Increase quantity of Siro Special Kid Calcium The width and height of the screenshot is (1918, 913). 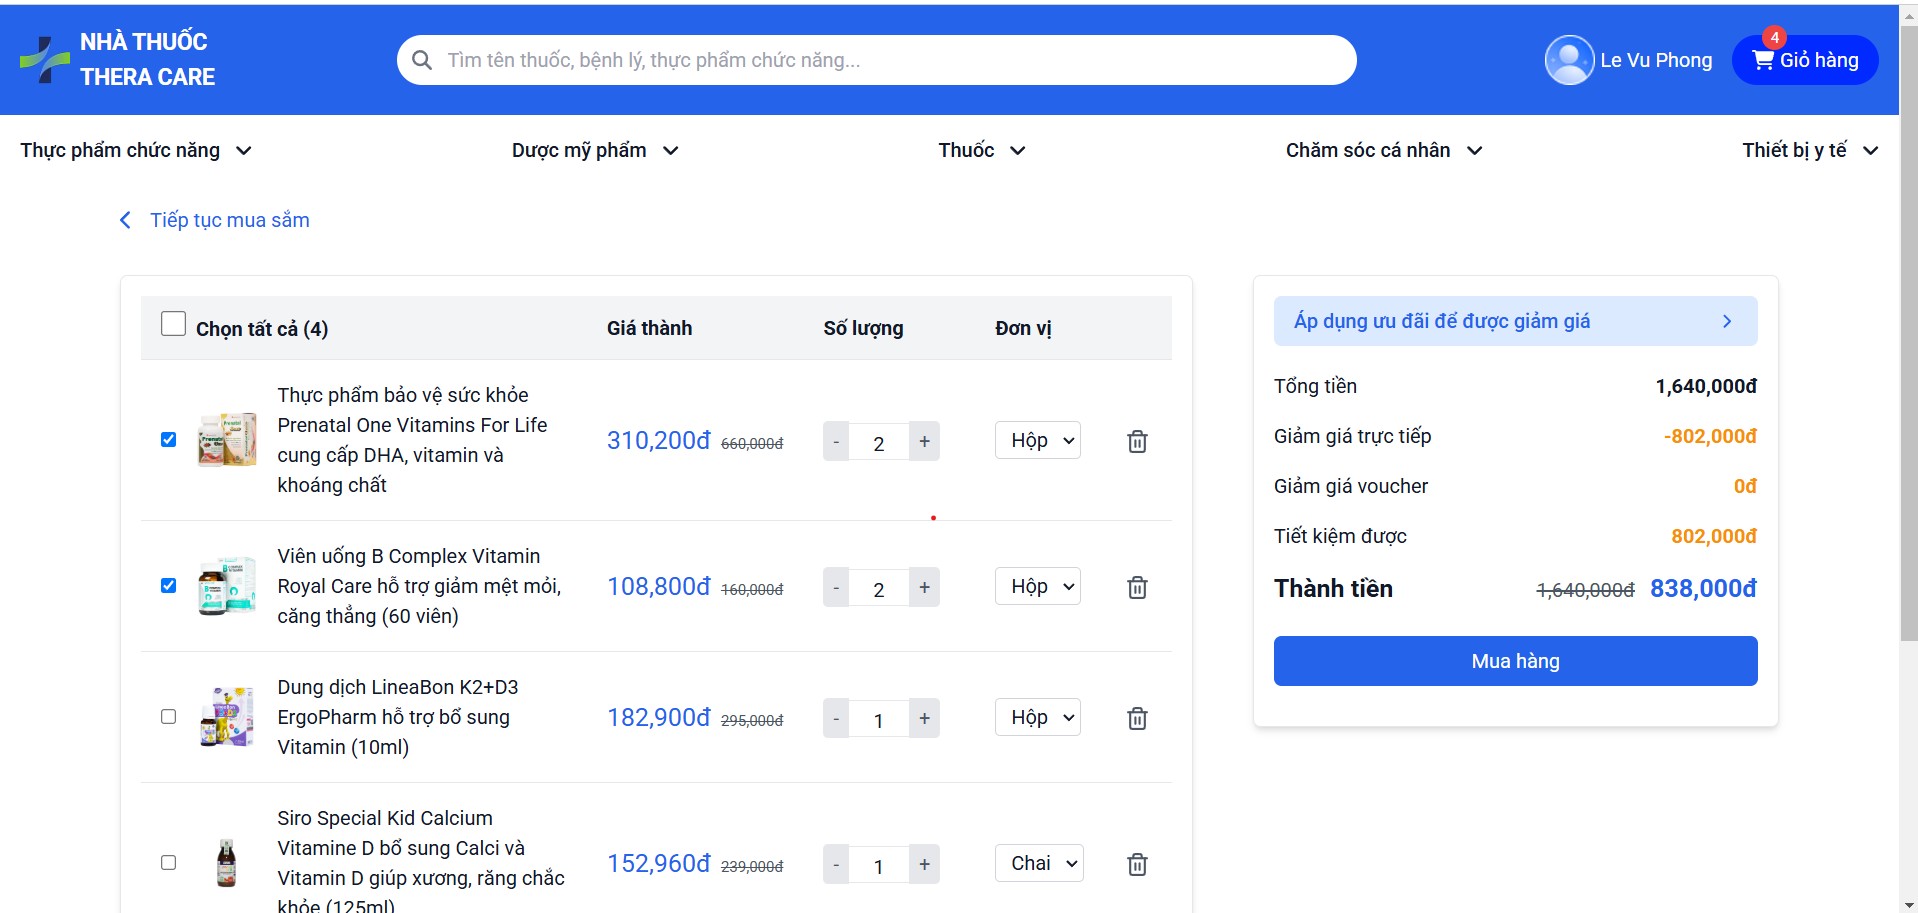click(924, 864)
